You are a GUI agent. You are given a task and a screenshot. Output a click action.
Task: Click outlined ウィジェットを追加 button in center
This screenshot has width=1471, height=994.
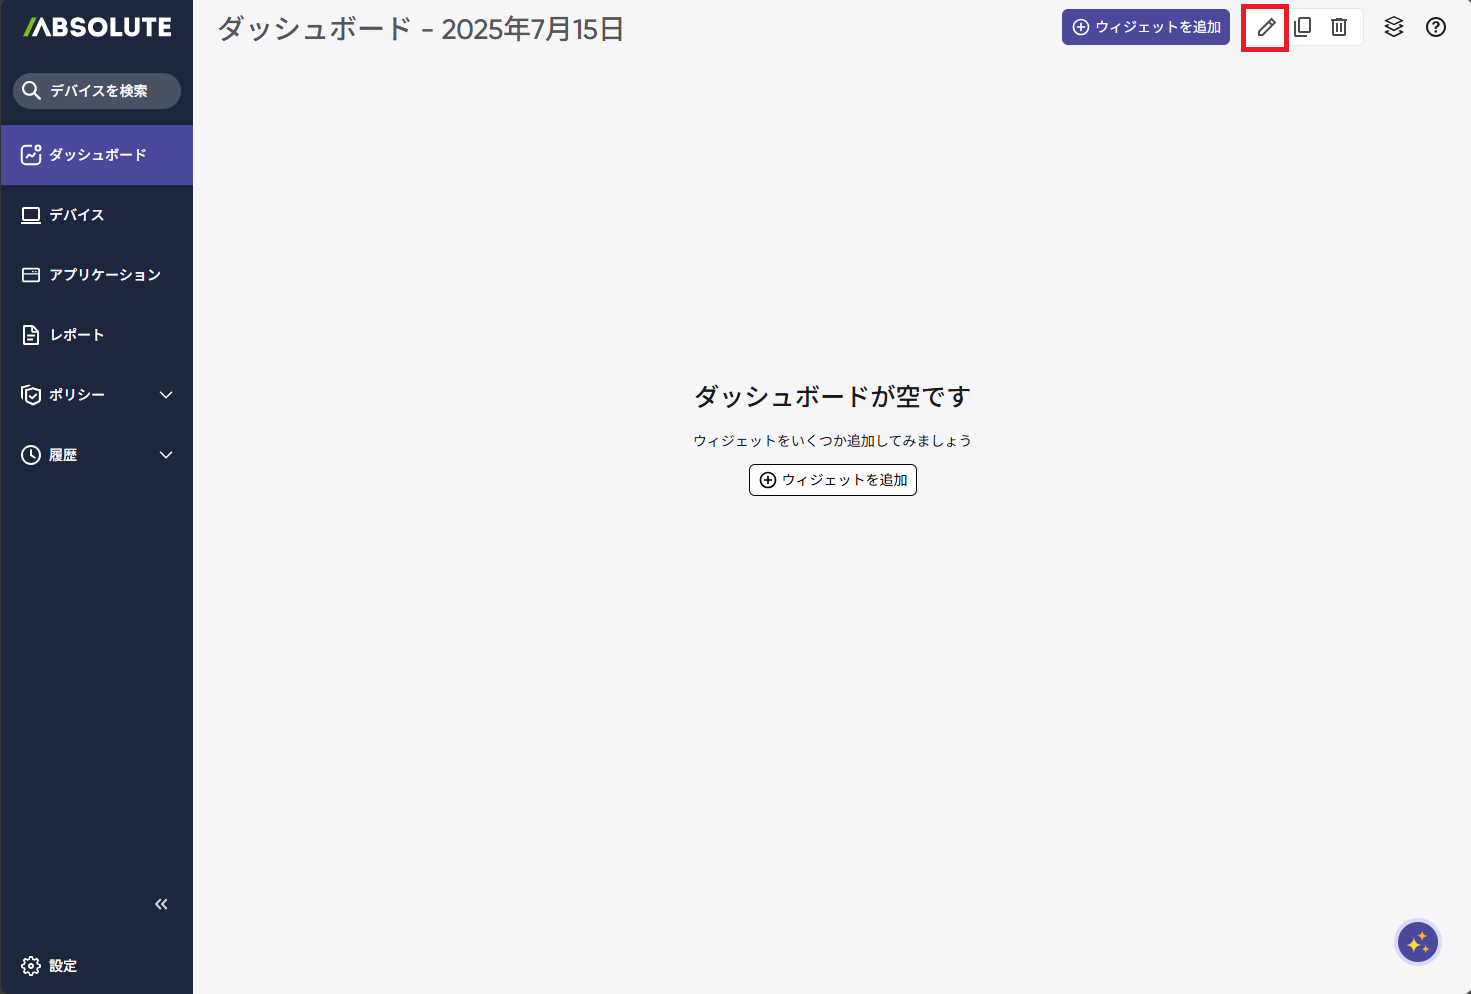click(x=832, y=480)
